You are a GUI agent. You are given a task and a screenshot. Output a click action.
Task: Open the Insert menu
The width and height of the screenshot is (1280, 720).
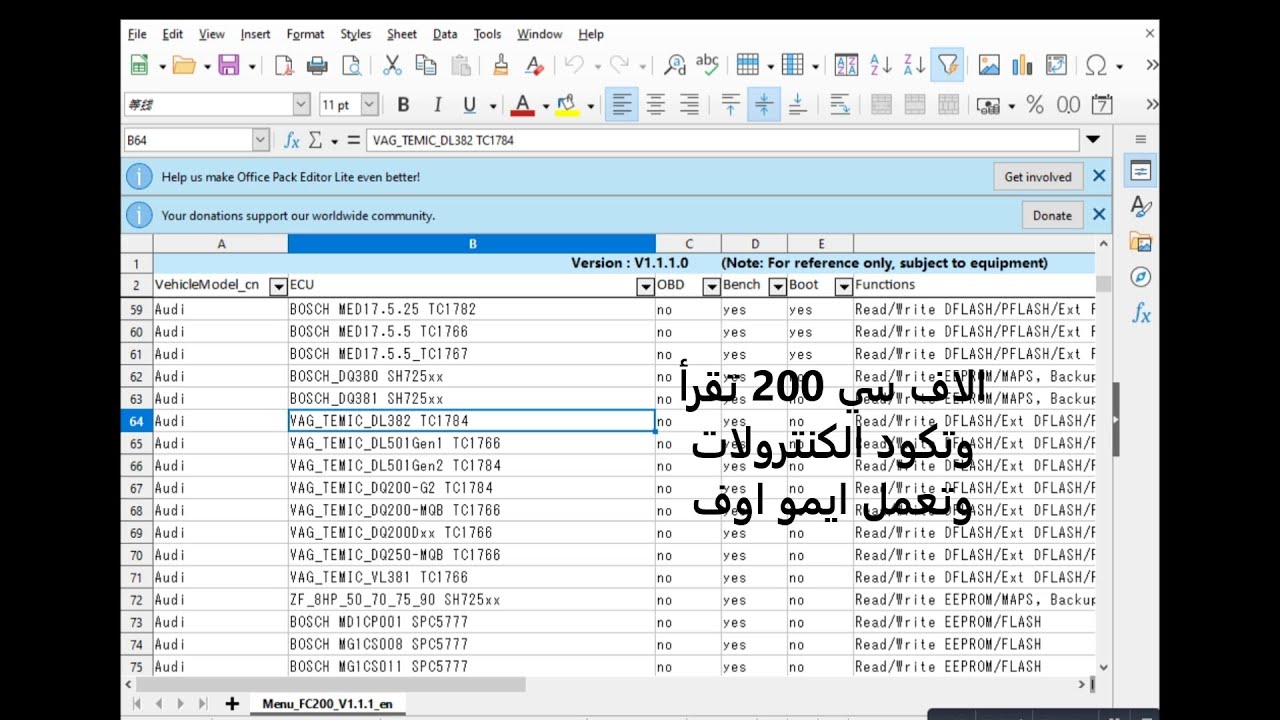[x=255, y=34]
